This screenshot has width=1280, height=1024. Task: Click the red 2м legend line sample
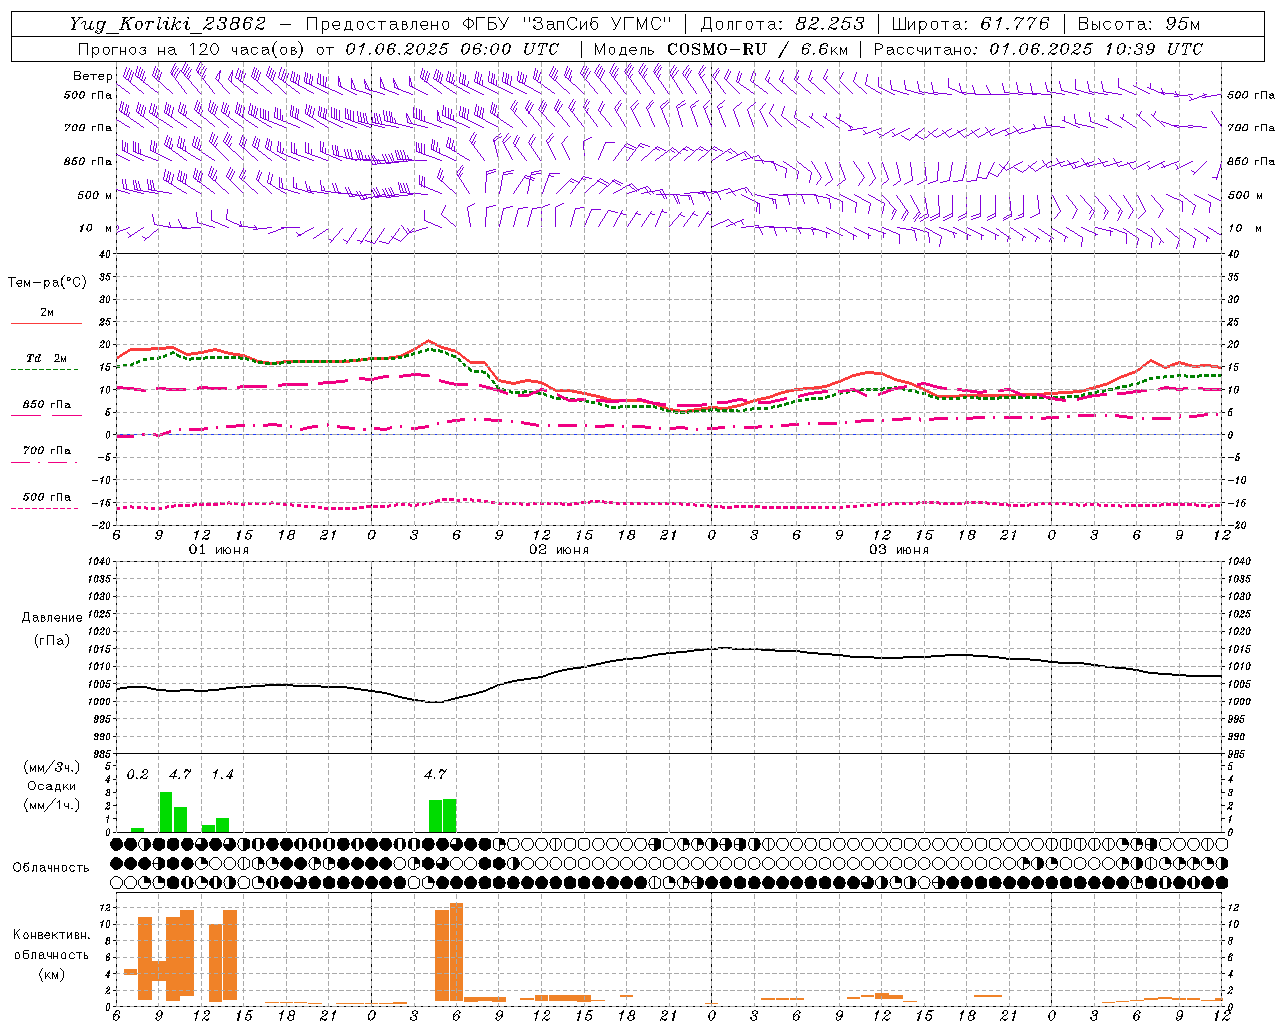pos(46,323)
